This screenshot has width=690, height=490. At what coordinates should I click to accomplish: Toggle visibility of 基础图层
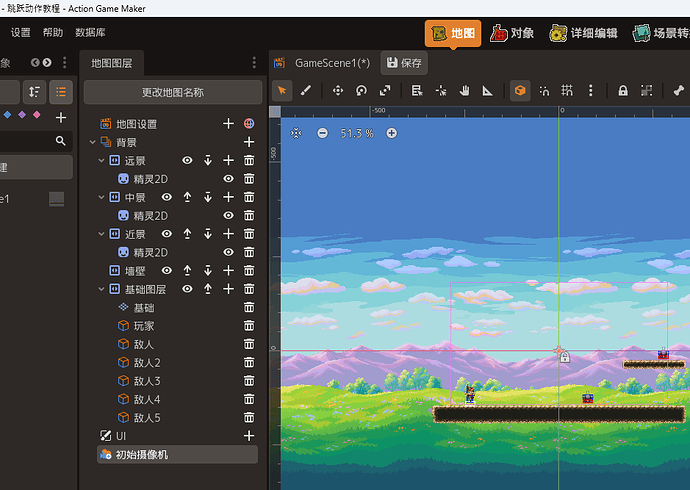[x=187, y=289]
